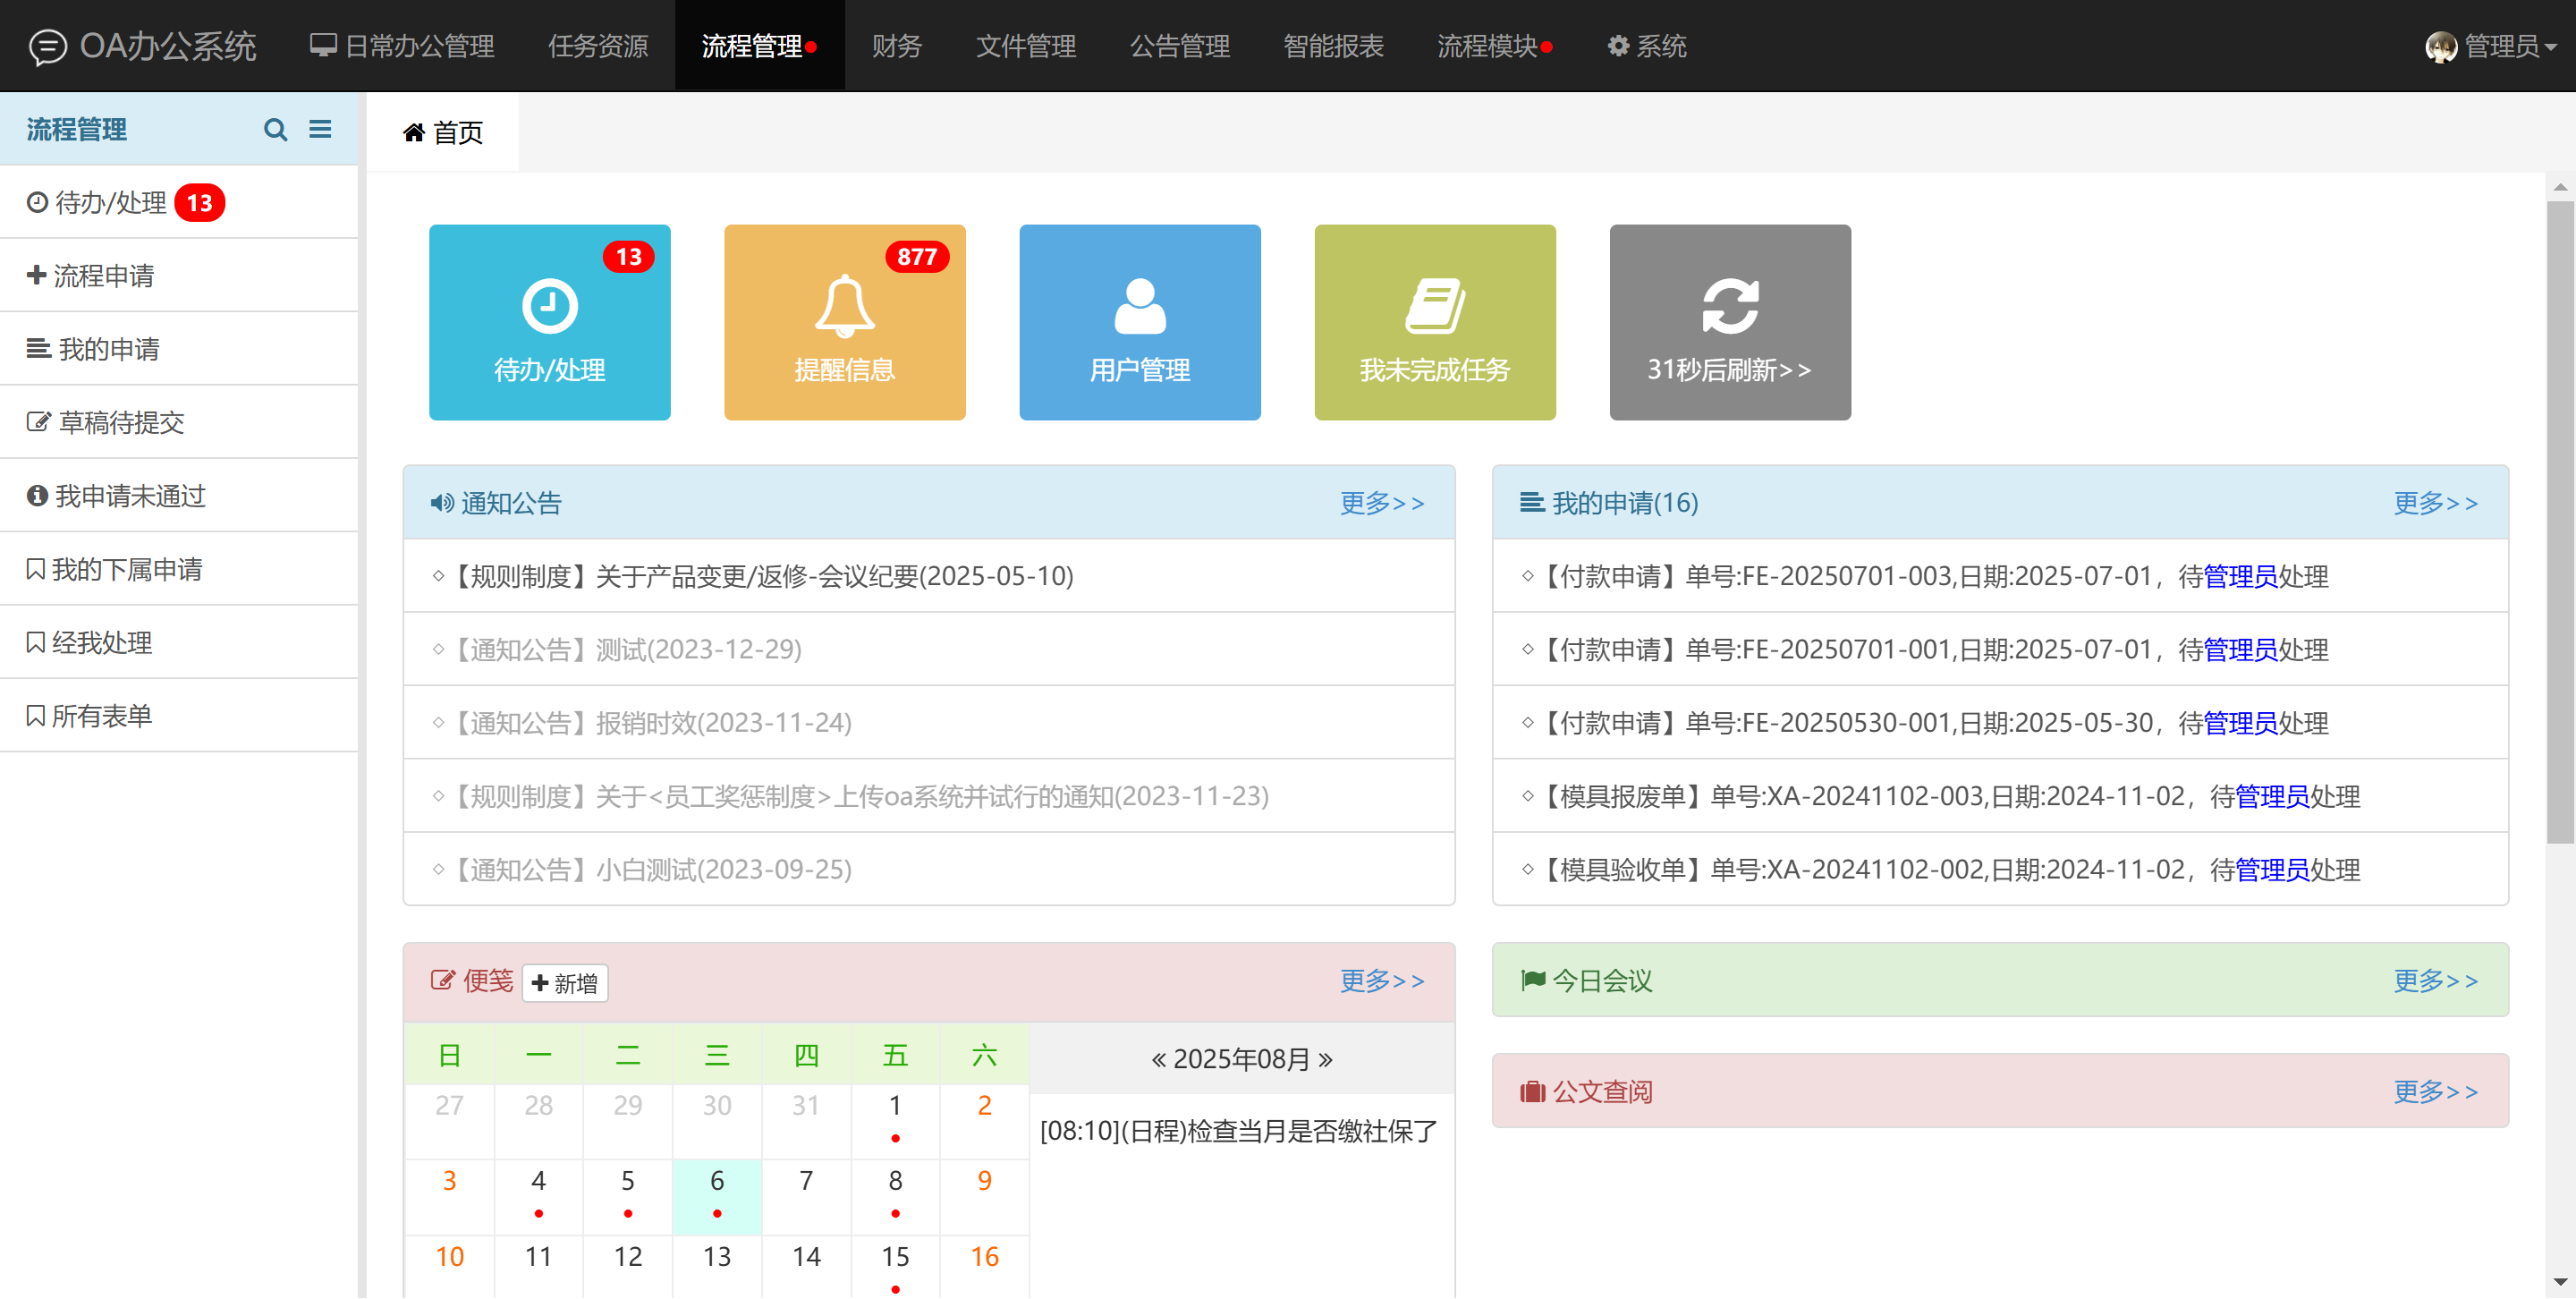This screenshot has height=1299, width=2576.
Task: Click 更多>> in 通知公告 panel
Action: [1381, 503]
